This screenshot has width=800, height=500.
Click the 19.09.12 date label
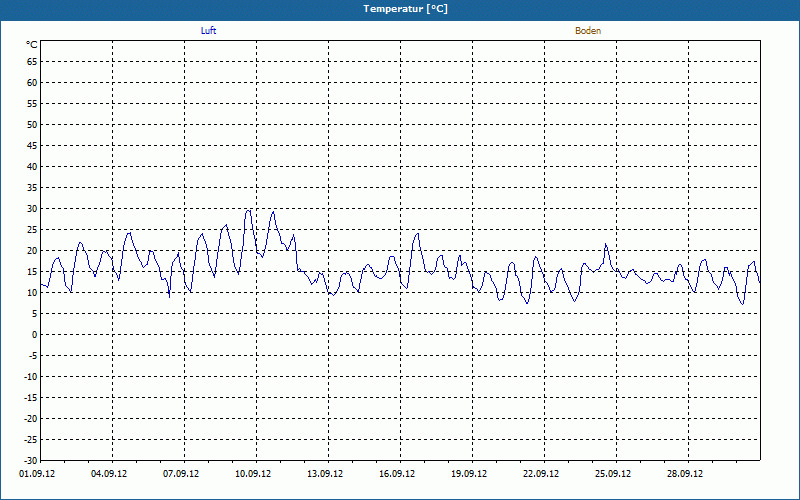pyautogui.click(x=469, y=474)
